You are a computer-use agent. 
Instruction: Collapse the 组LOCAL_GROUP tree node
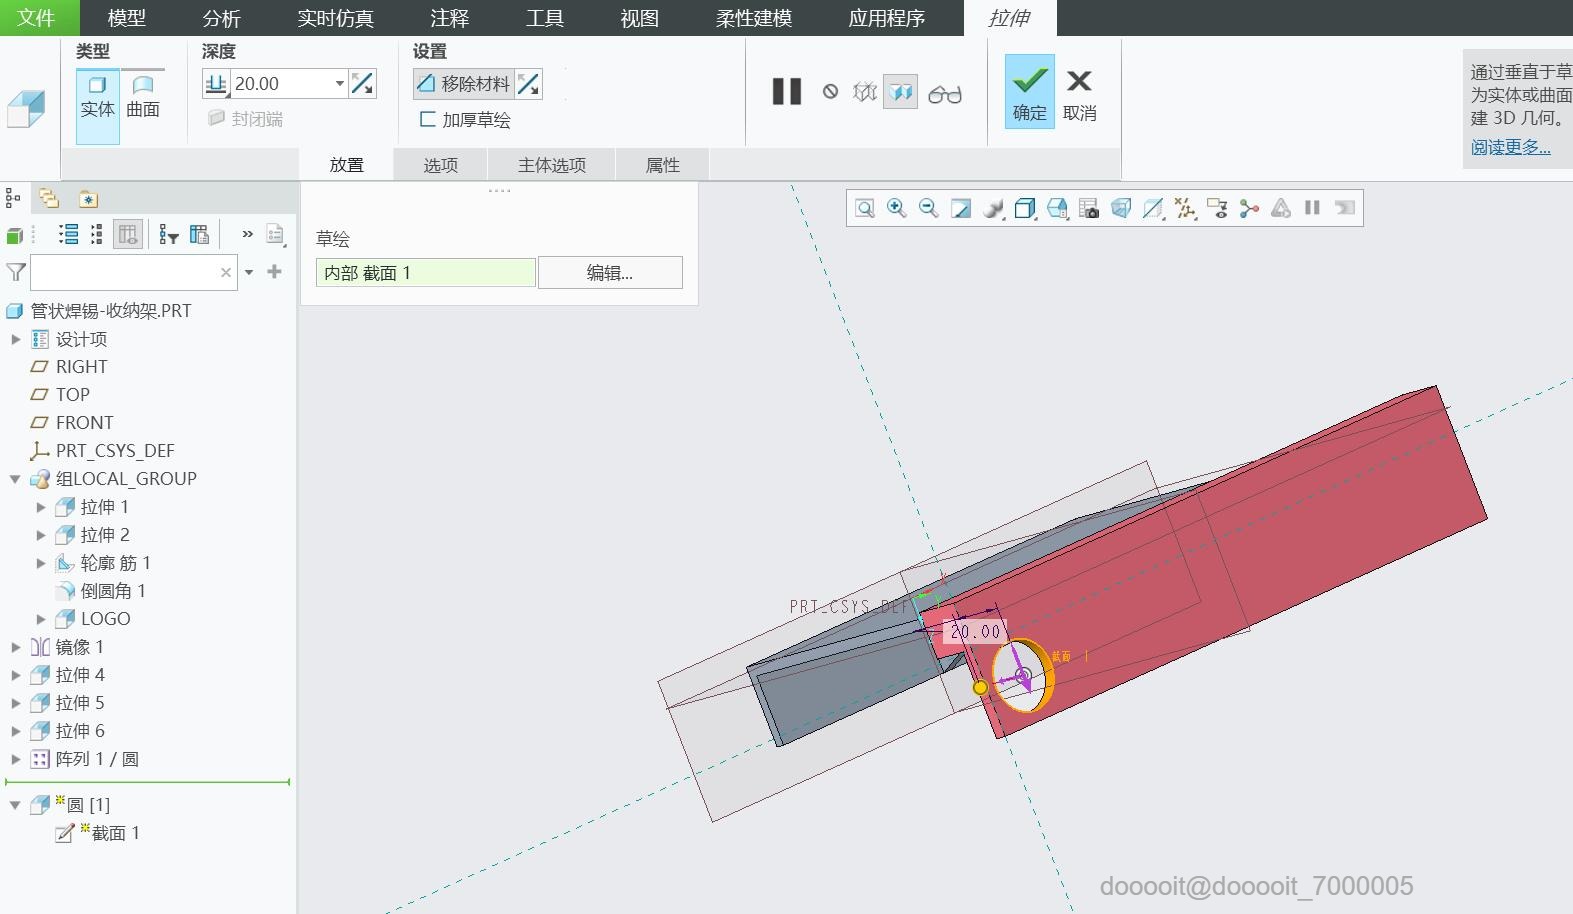click(x=15, y=479)
